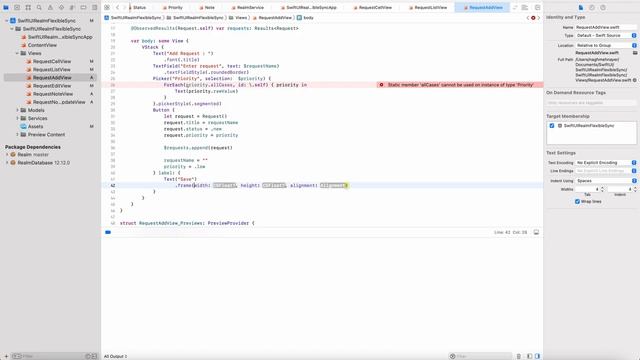
Task: Switch to the RealmService tab
Action: click(248, 7)
